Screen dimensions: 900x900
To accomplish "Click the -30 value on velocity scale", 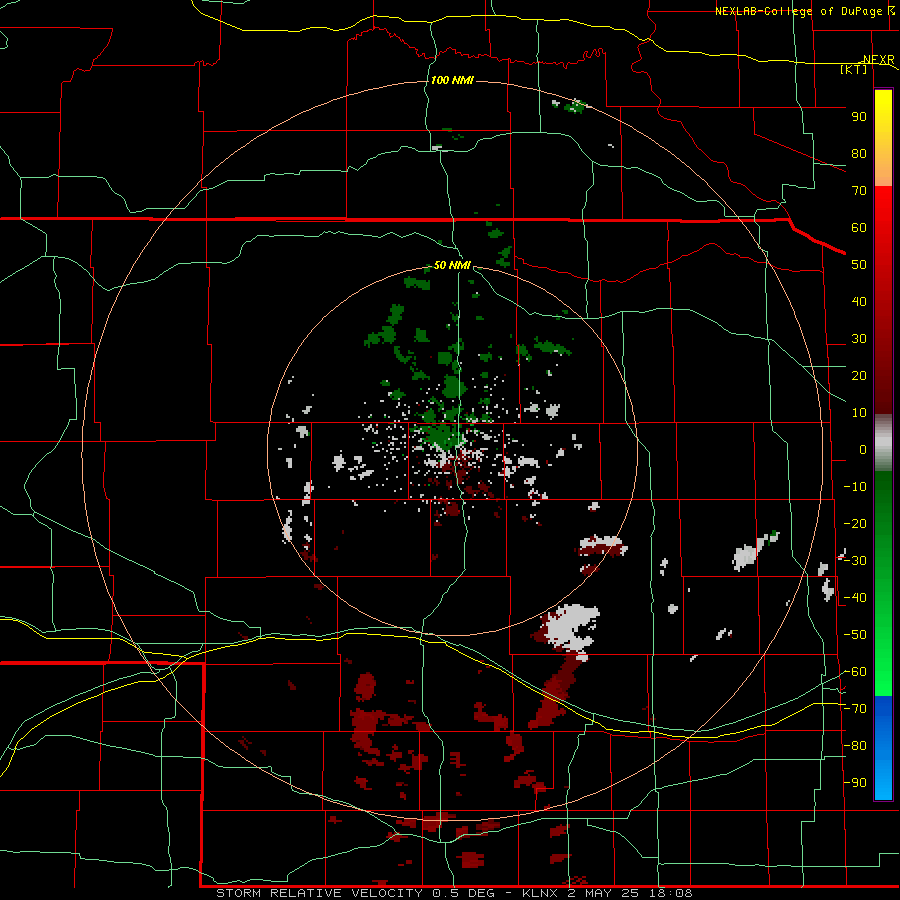I will pyautogui.click(x=855, y=561).
